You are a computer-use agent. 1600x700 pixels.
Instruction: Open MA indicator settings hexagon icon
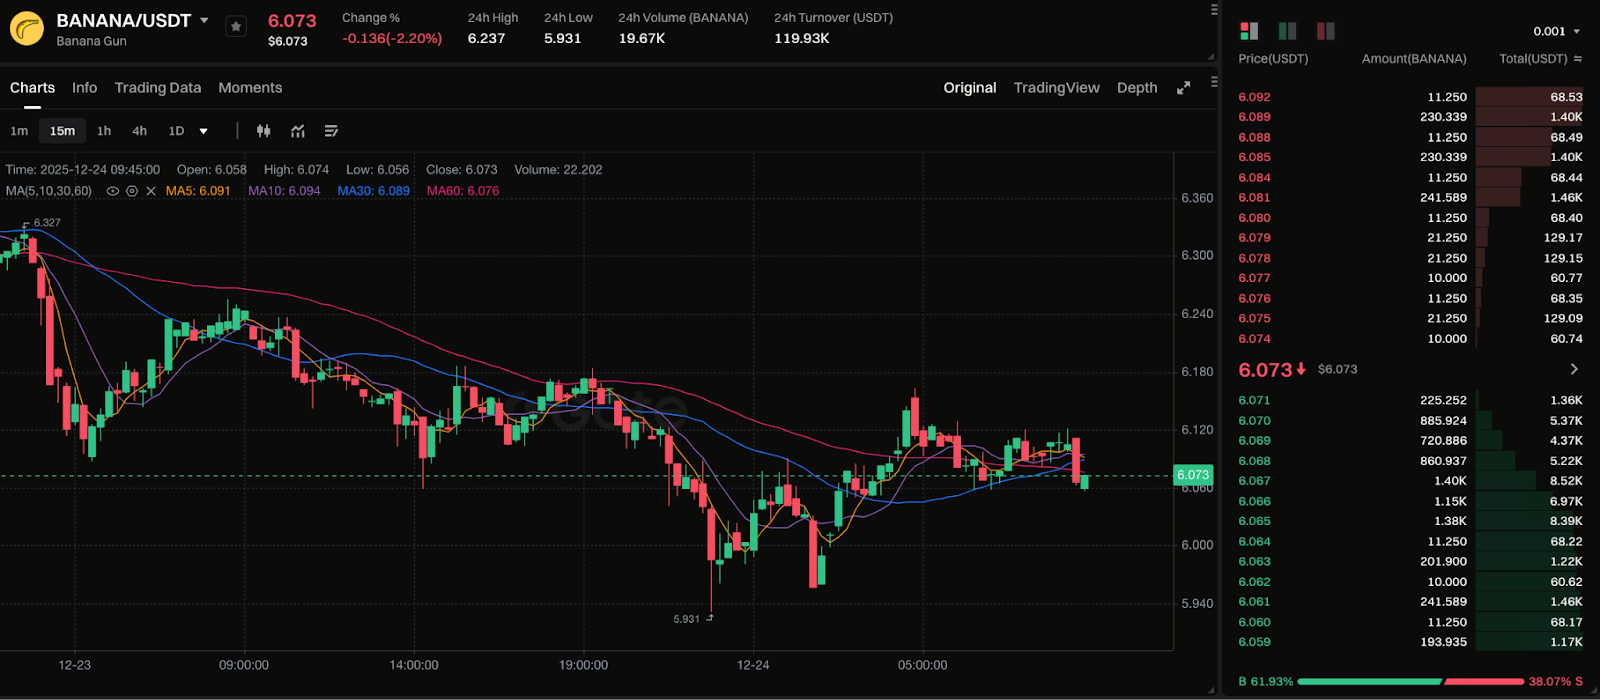[132, 191]
